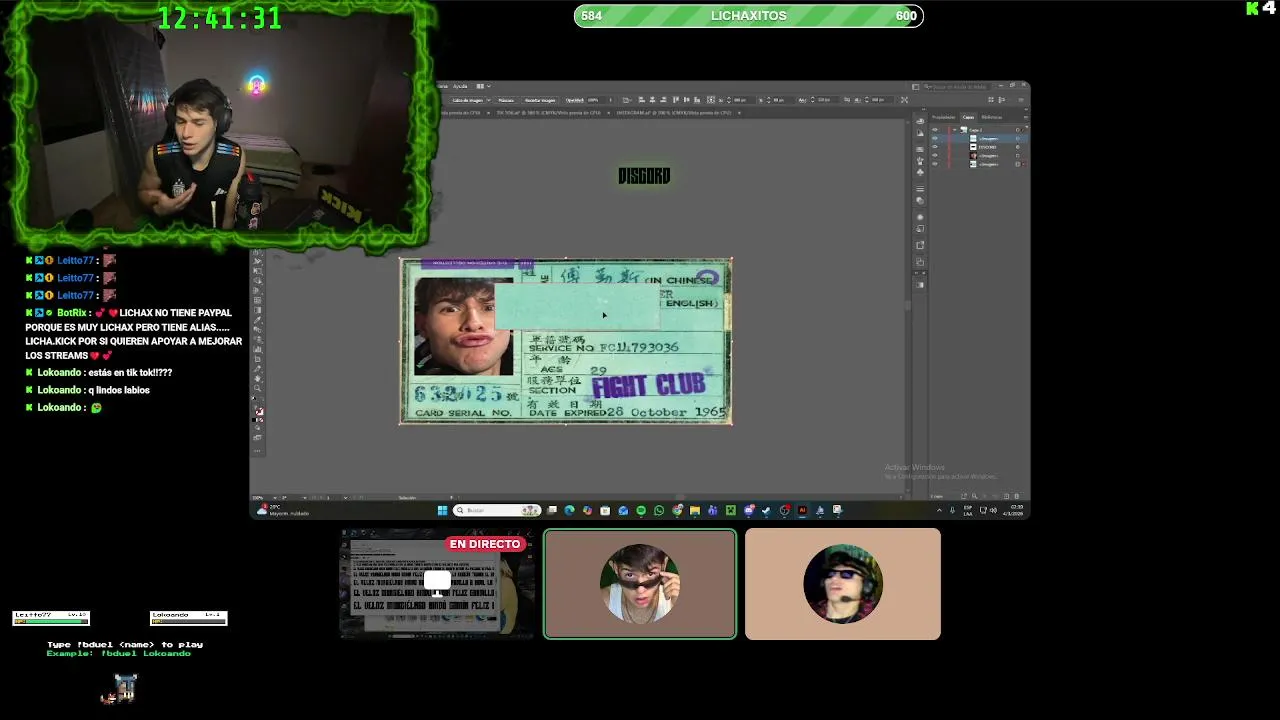The image size is (1280, 720).
Task: Select the ID card image on canvas
Action: tap(566, 341)
